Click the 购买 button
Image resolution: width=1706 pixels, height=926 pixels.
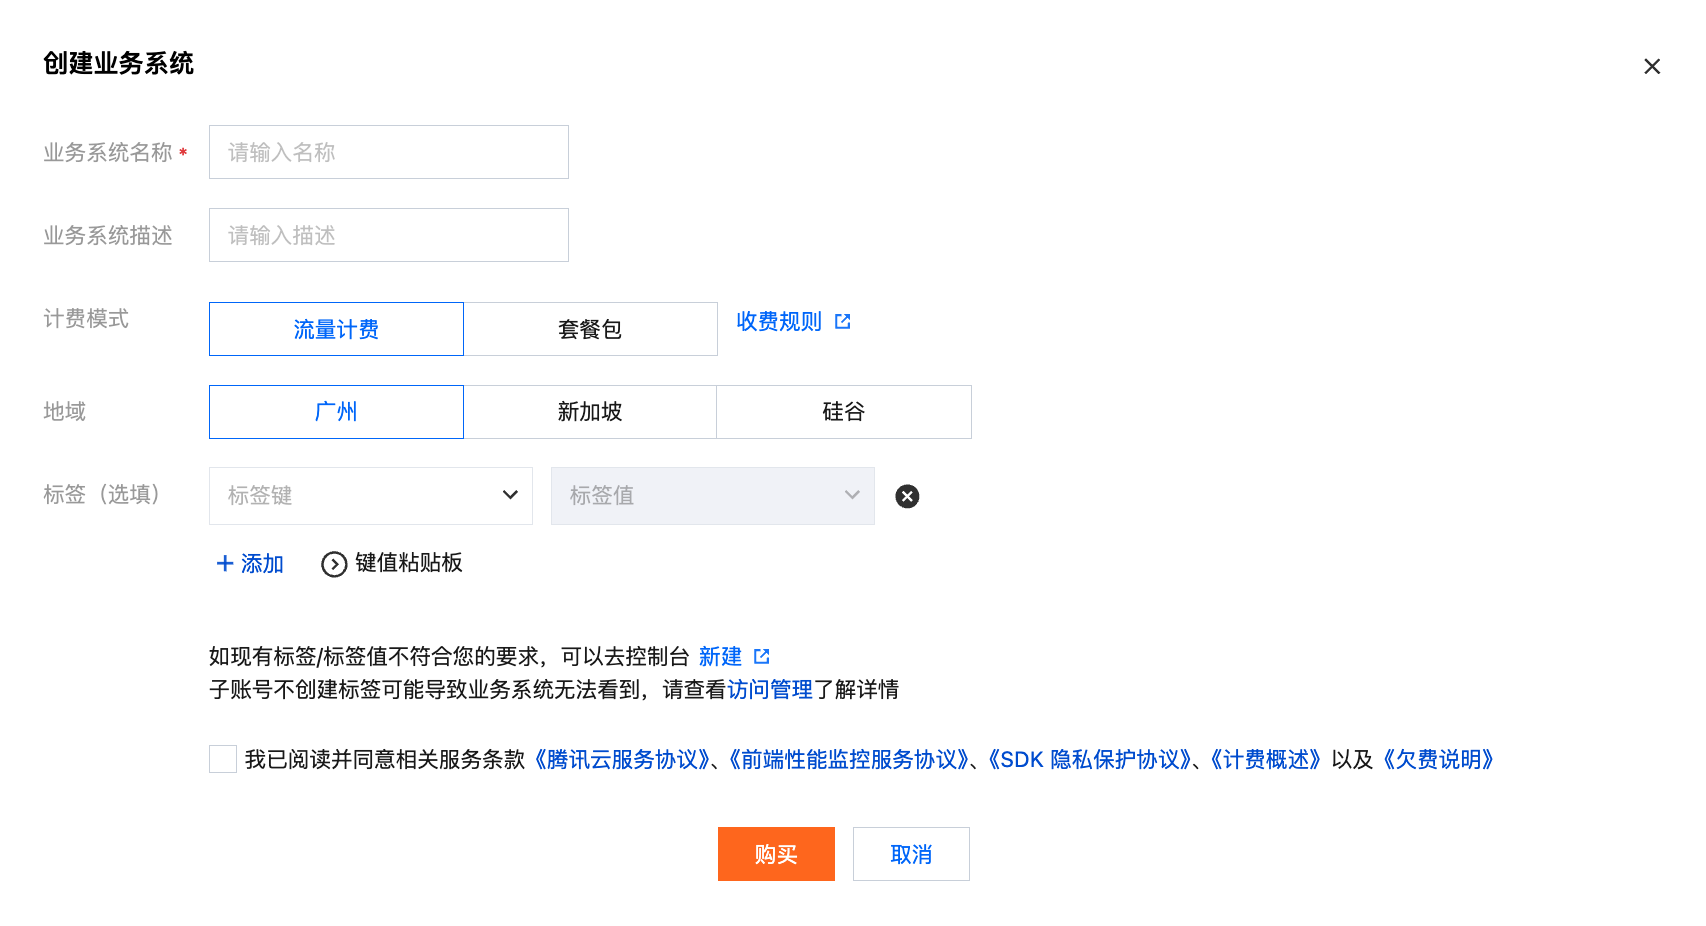[776, 854]
